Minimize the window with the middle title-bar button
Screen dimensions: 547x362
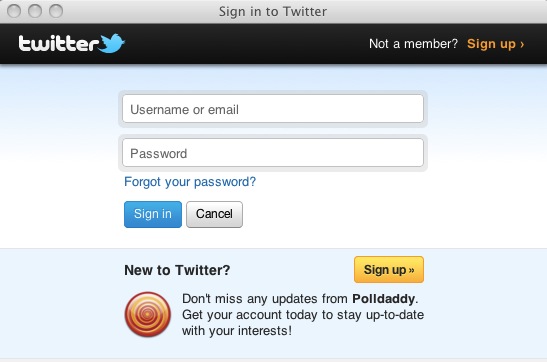click(35, 11)
